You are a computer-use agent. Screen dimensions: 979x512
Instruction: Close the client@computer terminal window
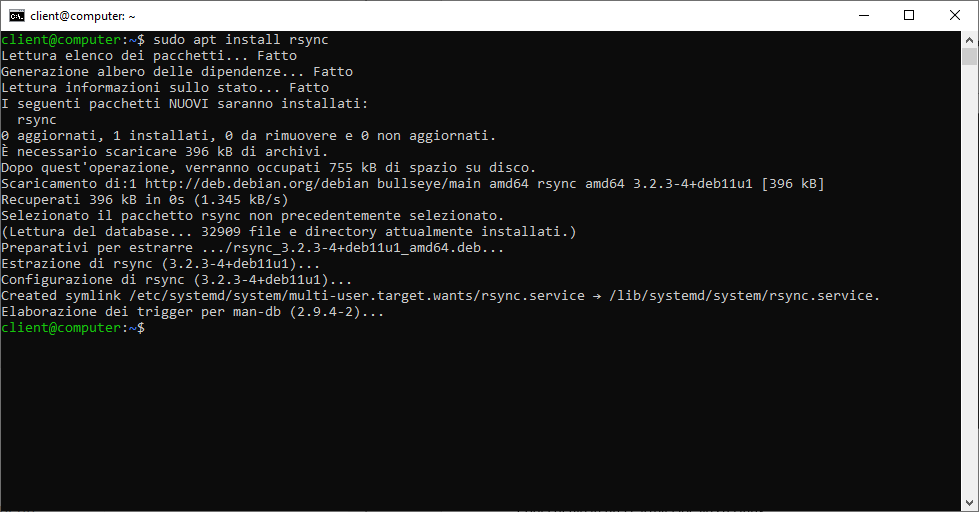(955, 16)
